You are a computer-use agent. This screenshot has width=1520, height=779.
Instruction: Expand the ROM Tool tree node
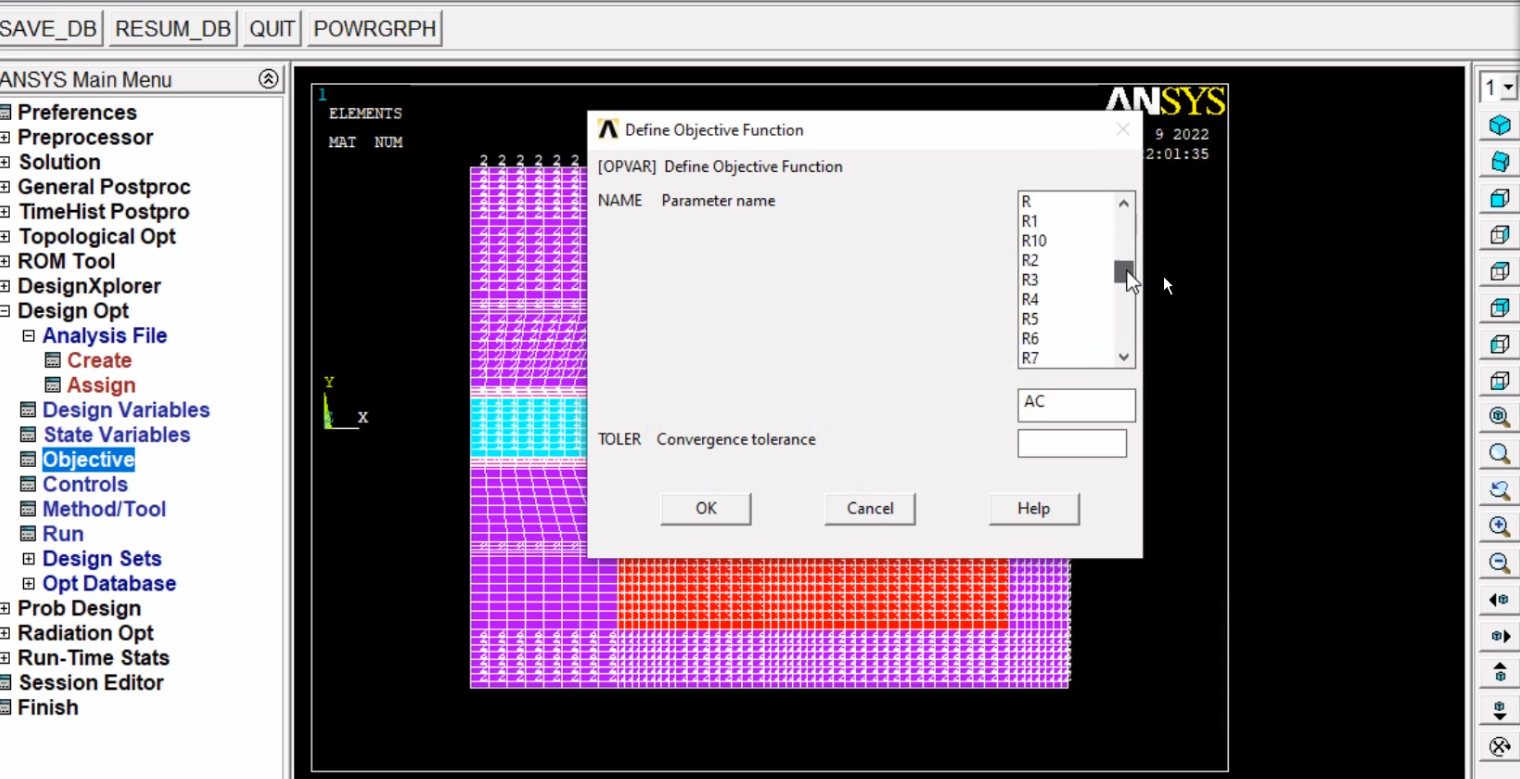(x=5, y=261)
